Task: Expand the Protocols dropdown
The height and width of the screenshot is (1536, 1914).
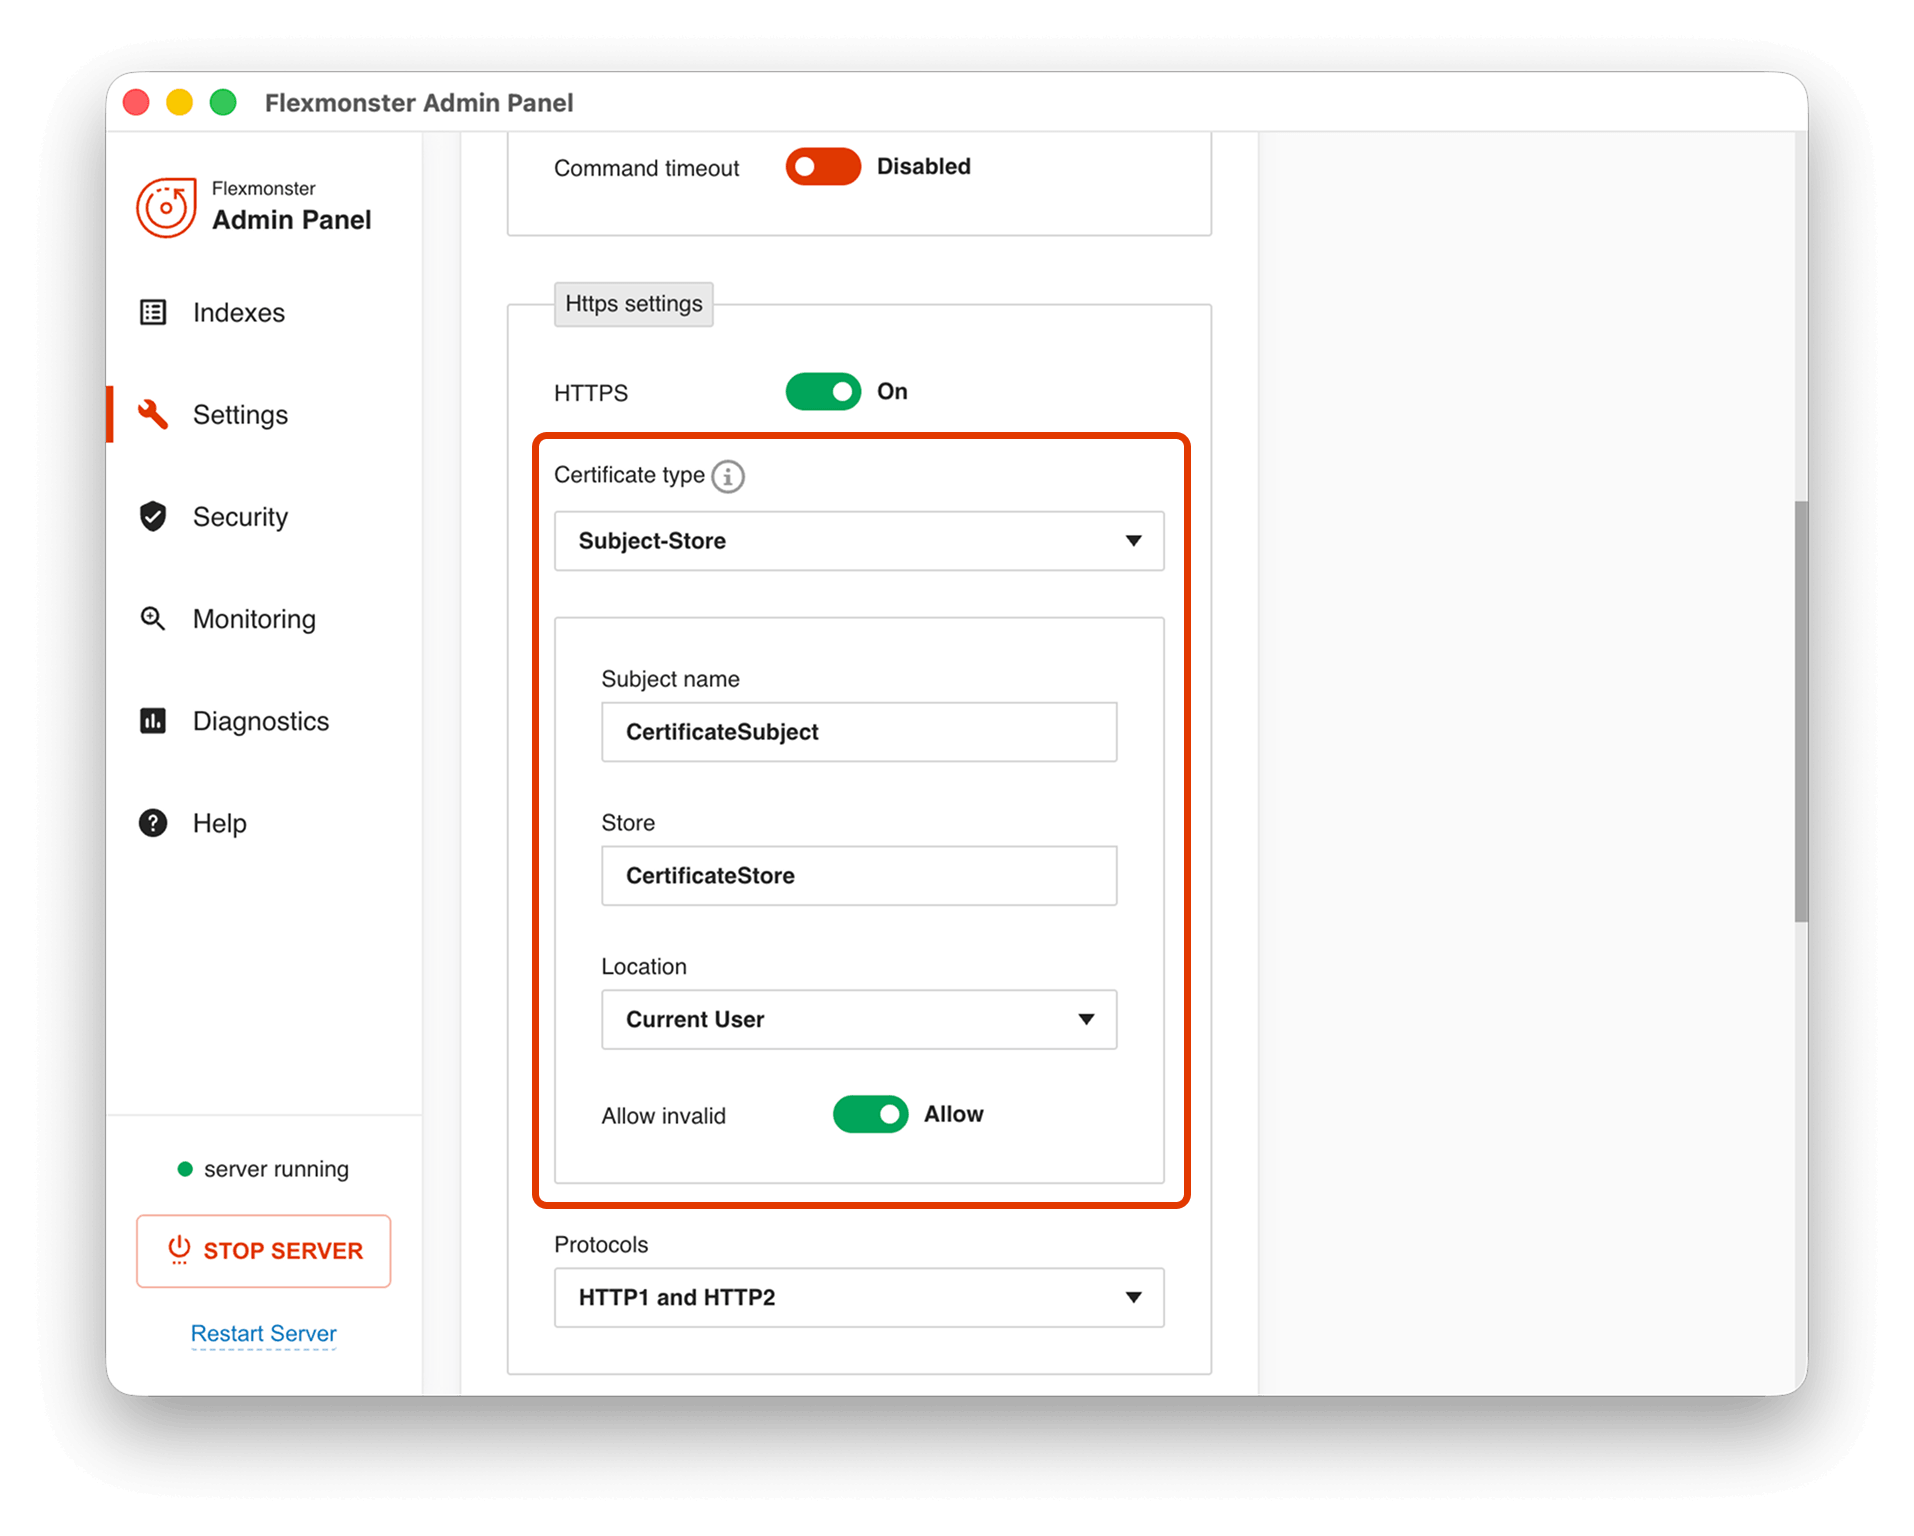Action: click(859, 1296)
